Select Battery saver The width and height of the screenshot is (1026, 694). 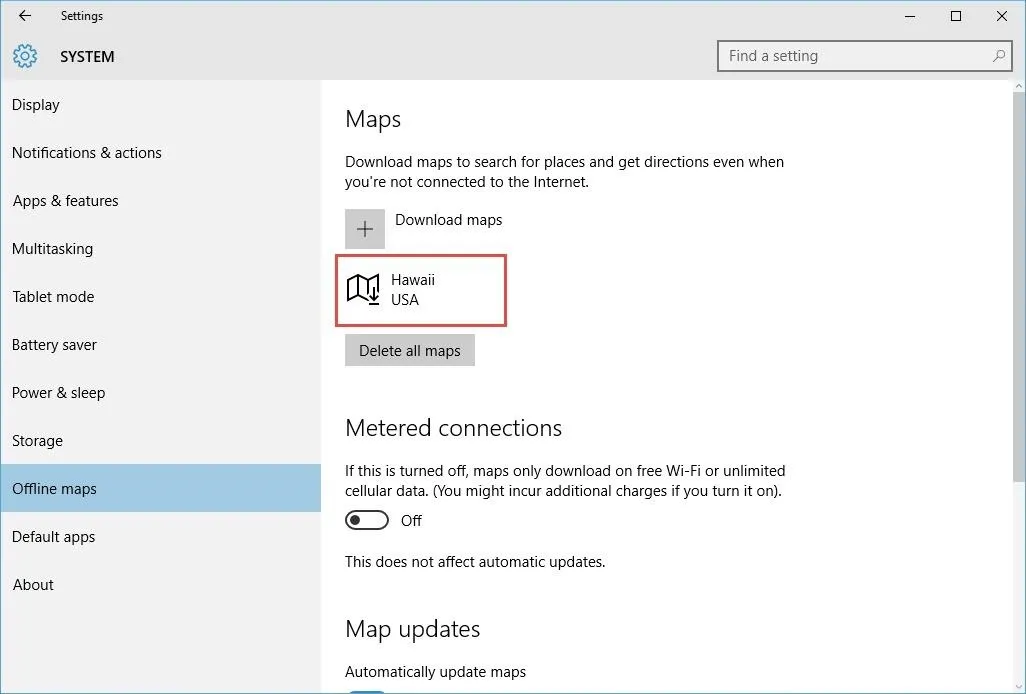160,345
